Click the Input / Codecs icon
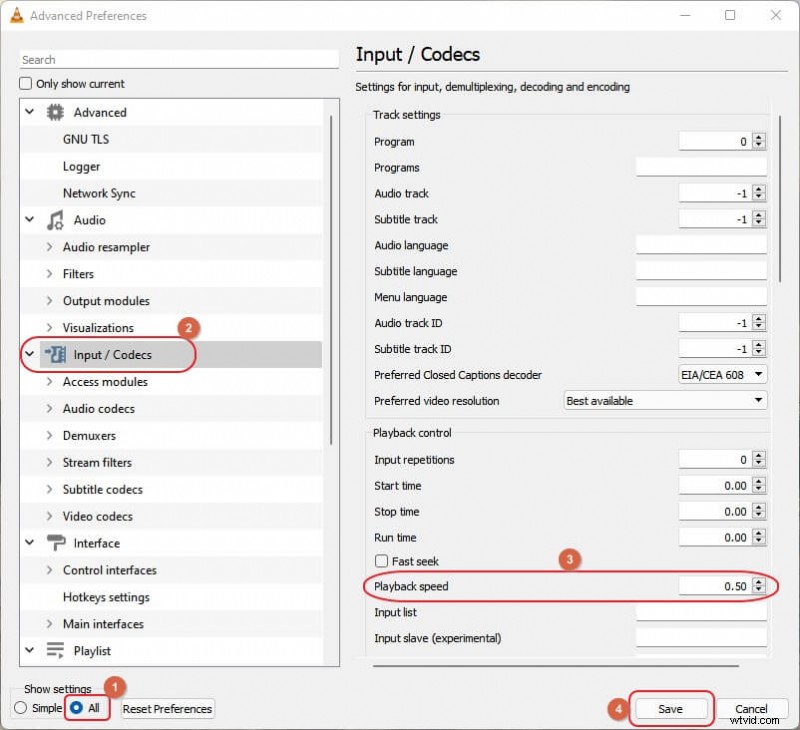This screenshot has width=800, height=730. click(53, 354)
